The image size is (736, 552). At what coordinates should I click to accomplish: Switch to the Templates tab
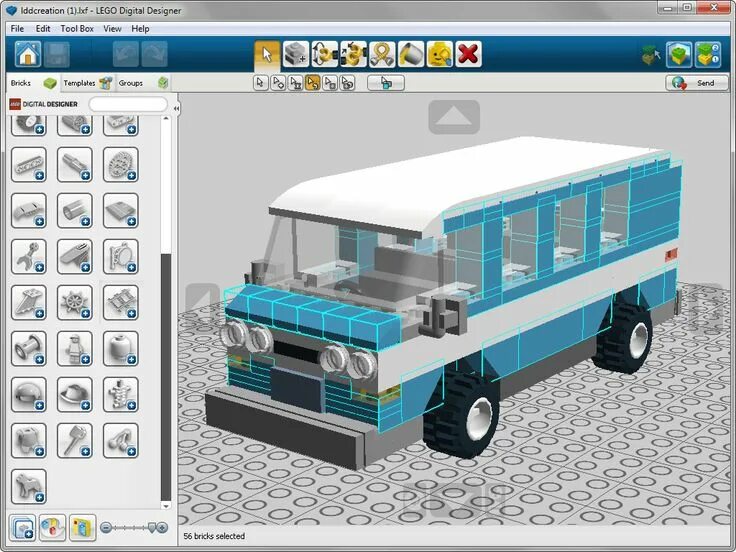pyautogui.click(x=88, y=83)
